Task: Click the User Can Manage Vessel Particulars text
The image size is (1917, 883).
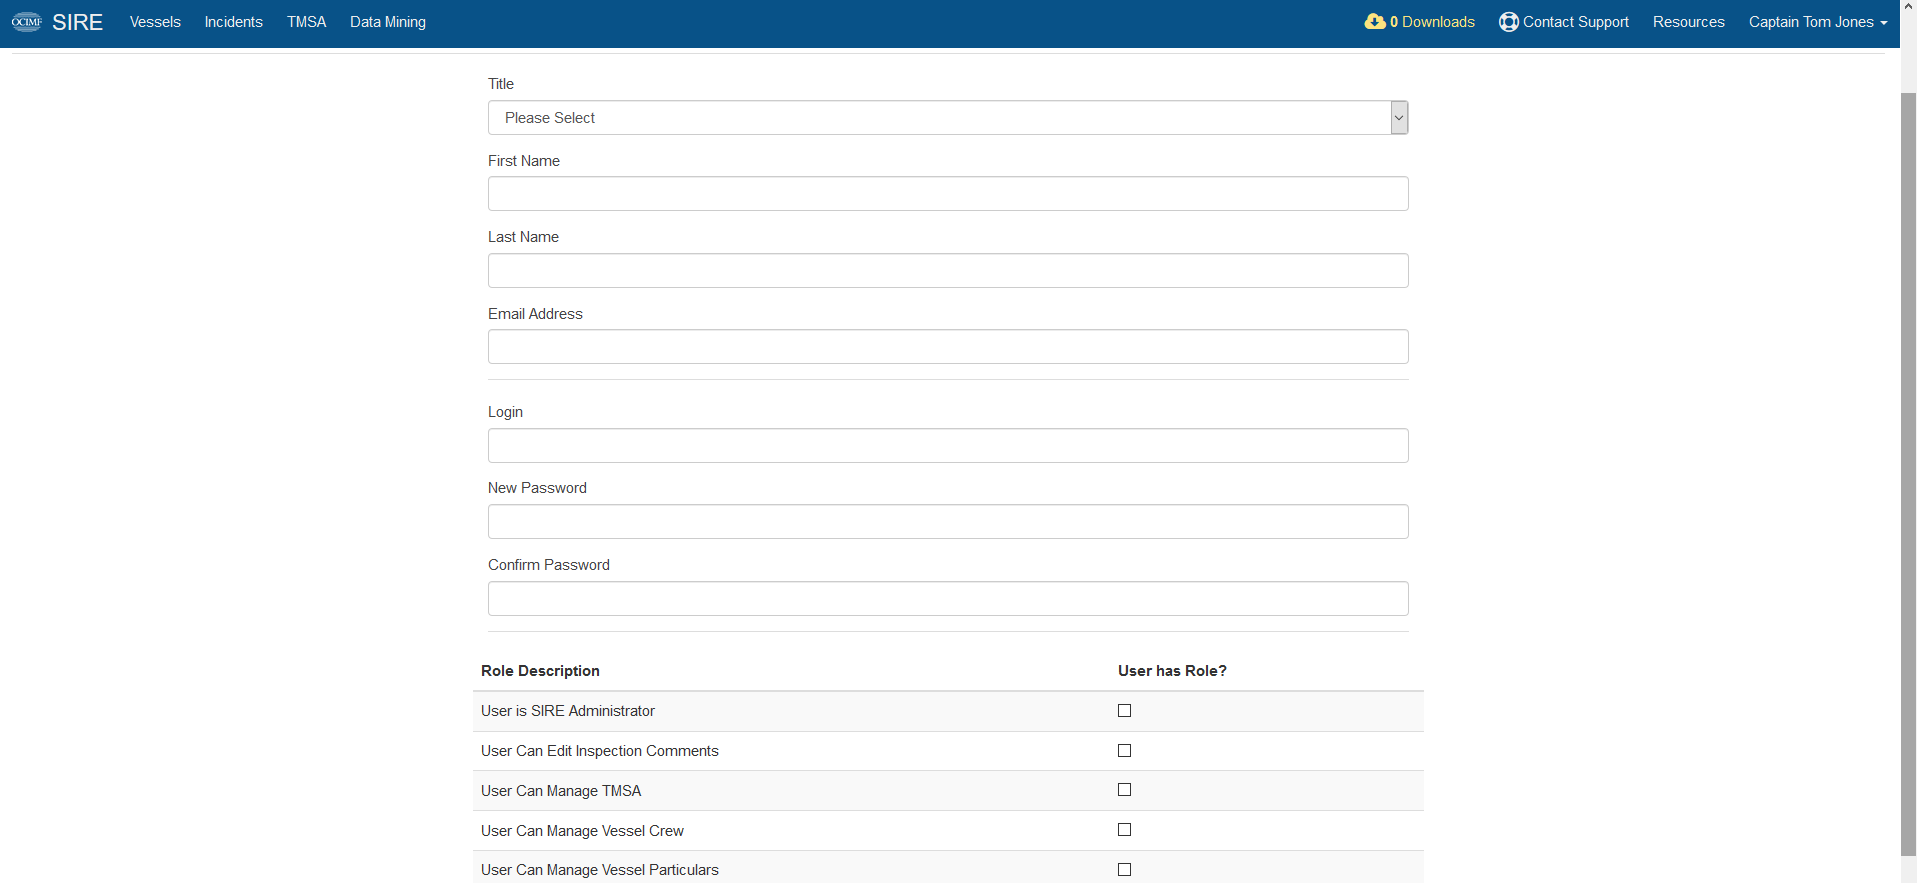Action: pos(600,870)
